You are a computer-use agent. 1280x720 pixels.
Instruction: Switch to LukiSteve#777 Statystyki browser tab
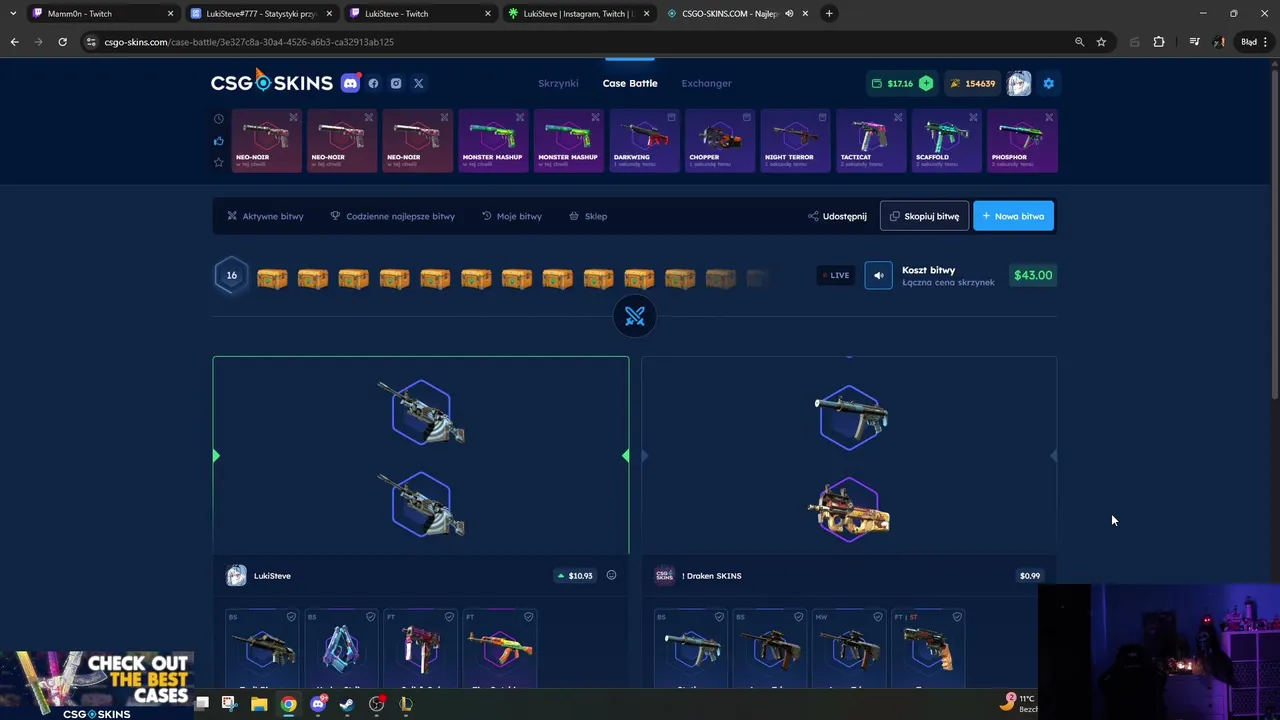point(262,13)
